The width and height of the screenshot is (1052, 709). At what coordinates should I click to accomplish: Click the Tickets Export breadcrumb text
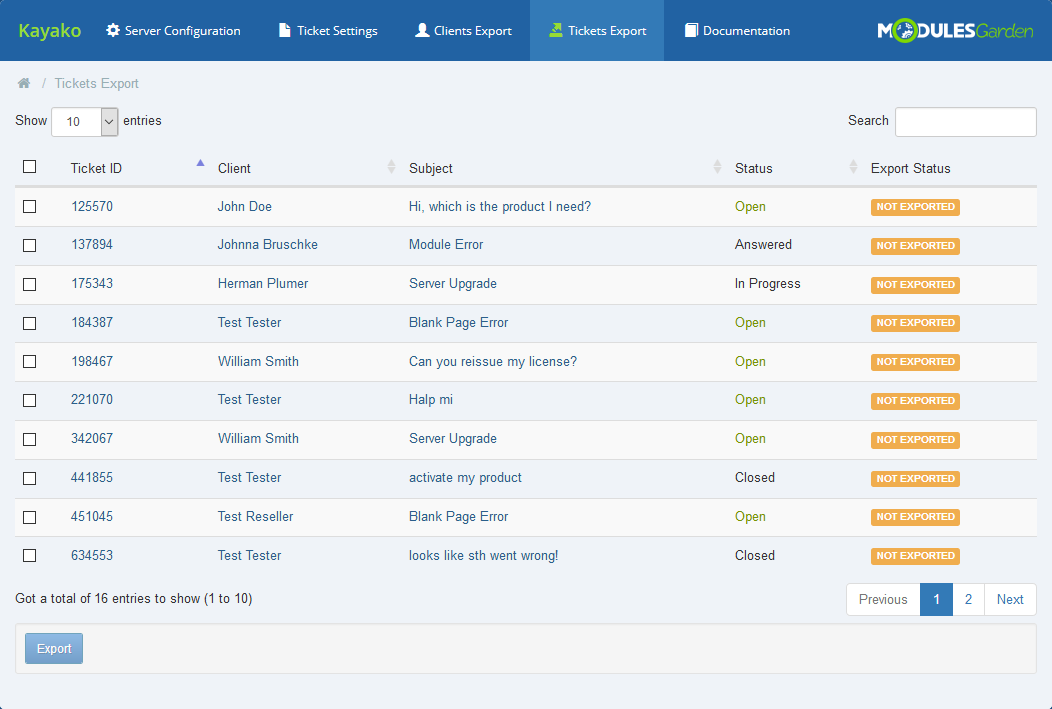[97, 83]
